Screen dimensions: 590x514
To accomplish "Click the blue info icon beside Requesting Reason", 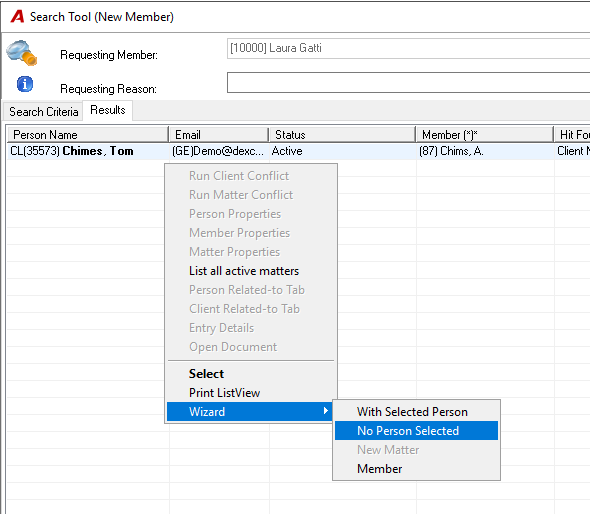I will (x=25, y=84).
